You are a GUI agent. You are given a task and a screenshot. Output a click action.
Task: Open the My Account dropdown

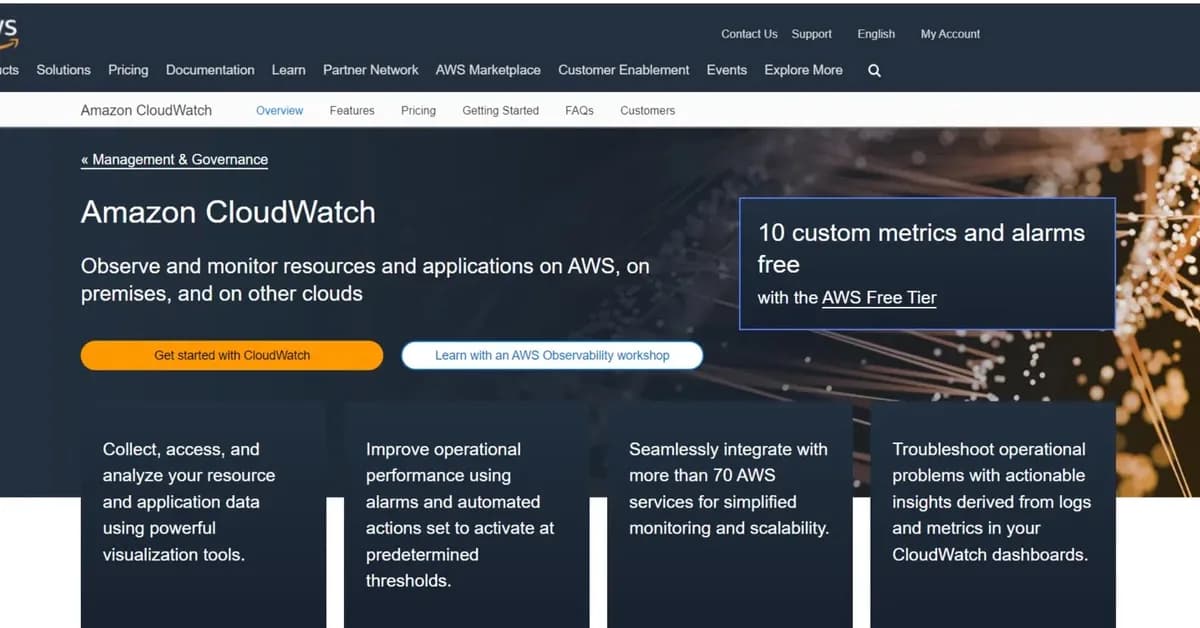click(x=948, y=34)
